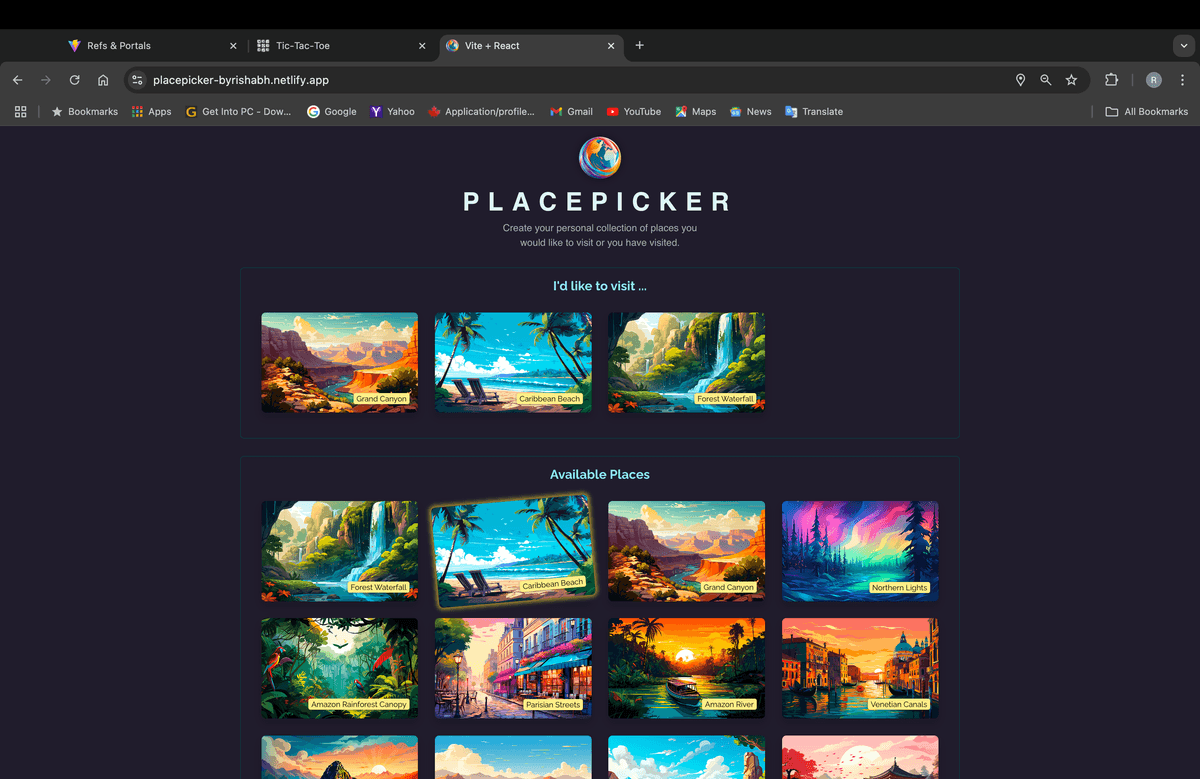Open the browser extensions puzzle icon
1200x779 pixels.
click(1111, 80)
